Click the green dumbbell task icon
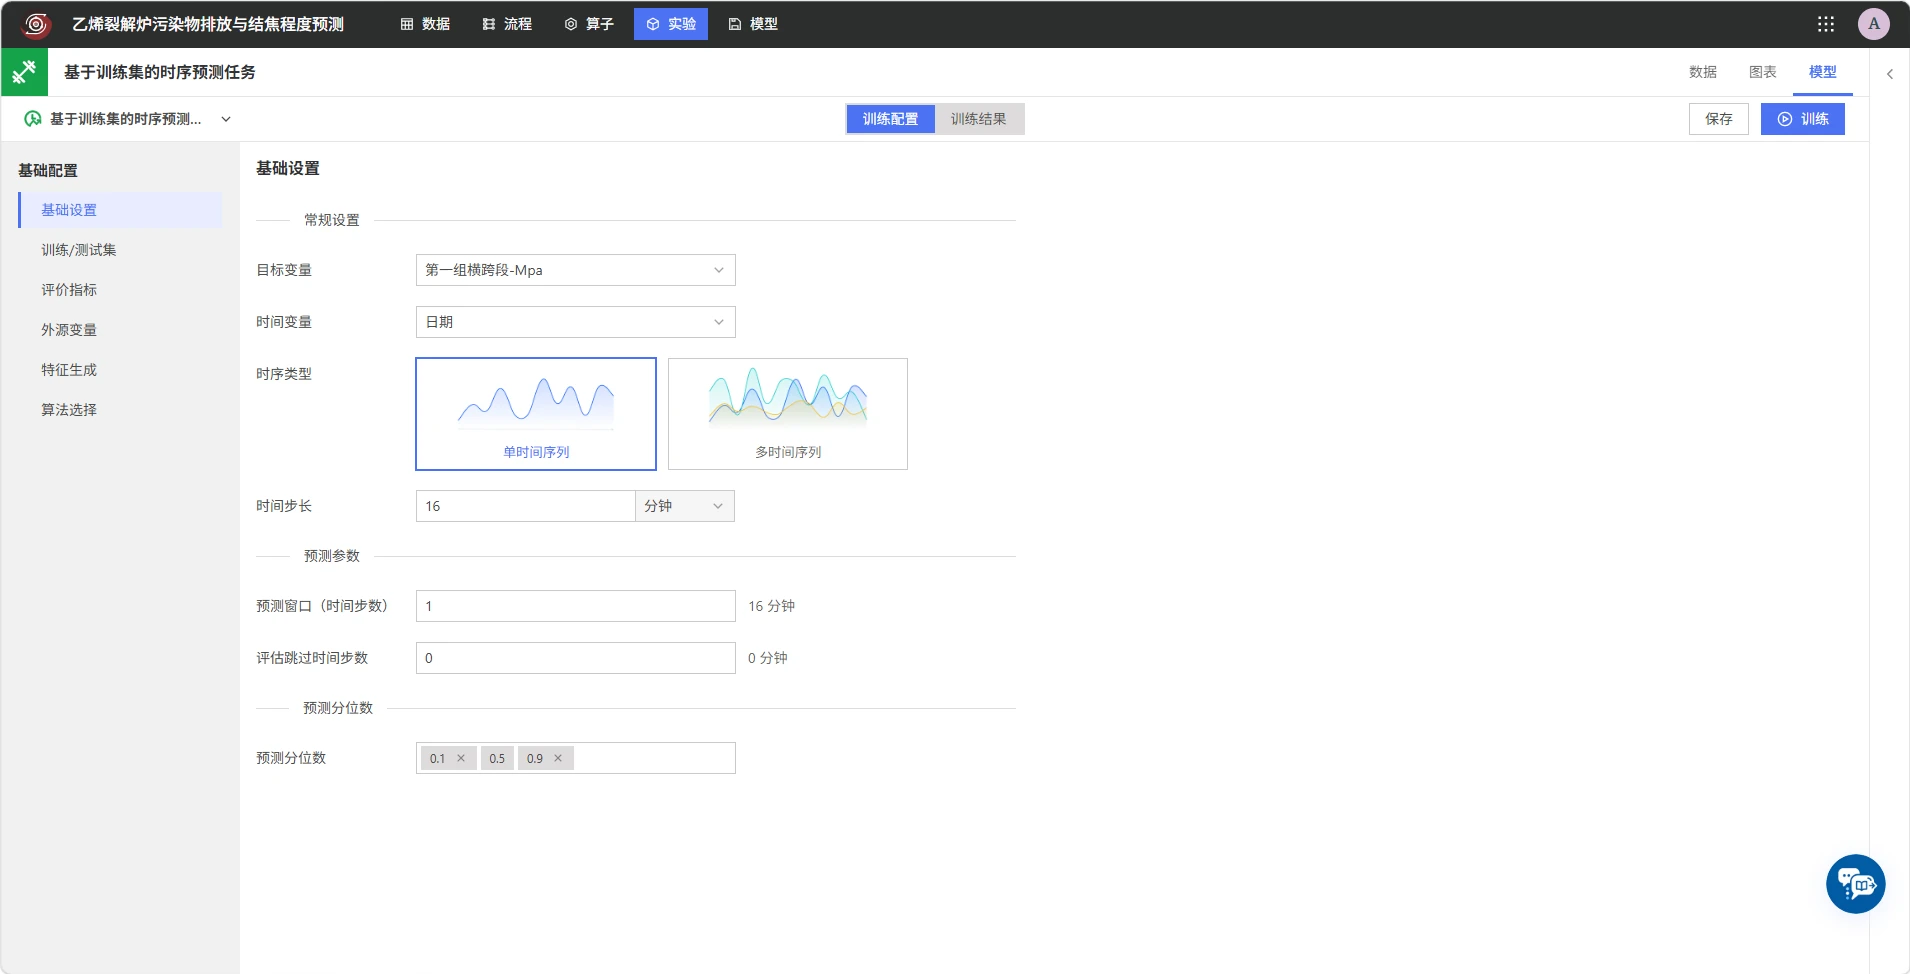 tap(24, 72)
